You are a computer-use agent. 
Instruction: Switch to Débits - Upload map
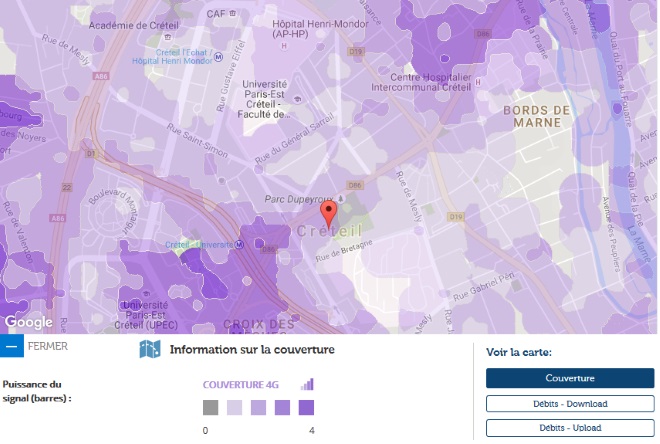click(x=569, y=427)
